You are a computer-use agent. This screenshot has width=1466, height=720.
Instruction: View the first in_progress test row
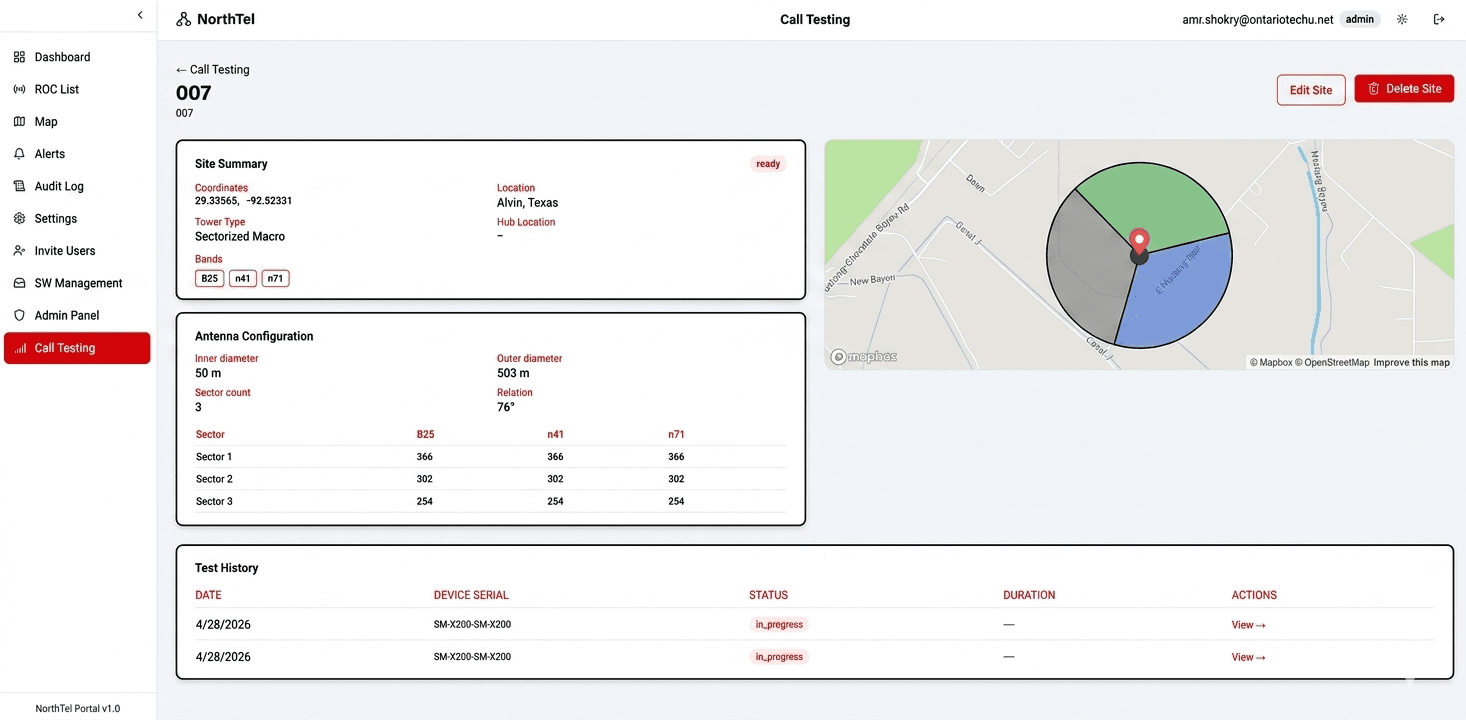1249,625
